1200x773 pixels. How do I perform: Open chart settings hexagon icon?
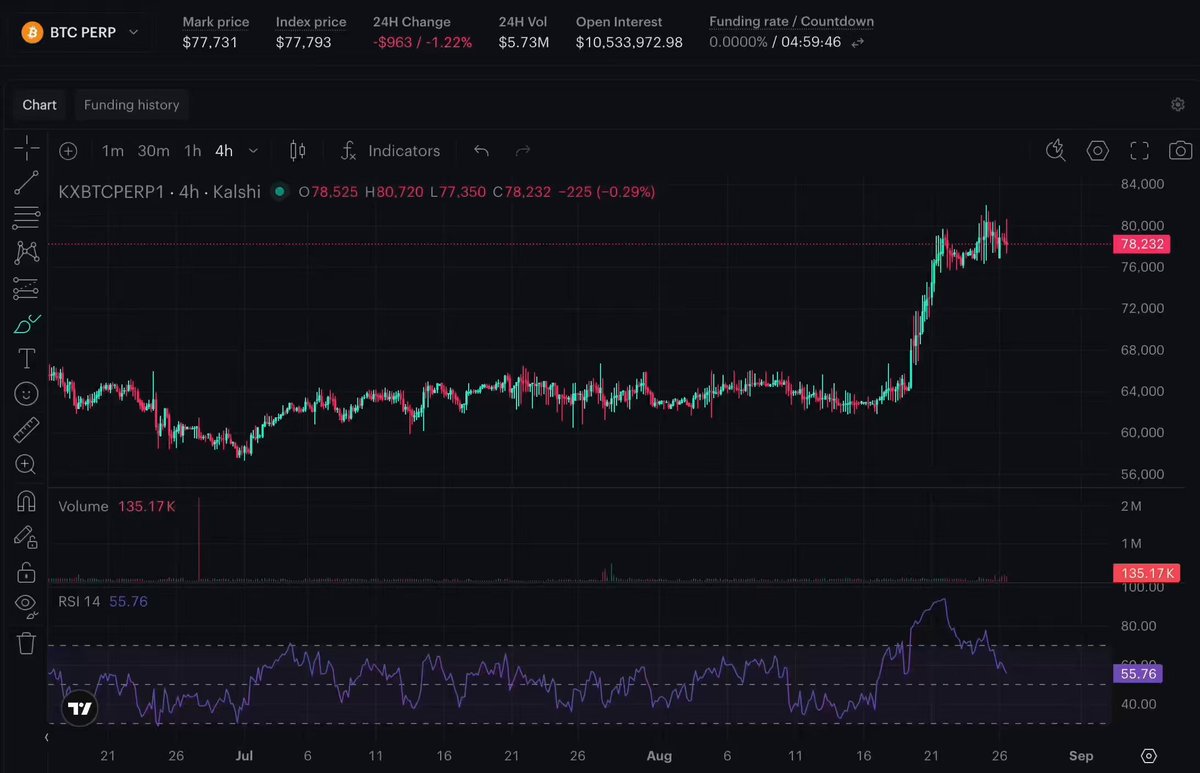point(1098,151)
